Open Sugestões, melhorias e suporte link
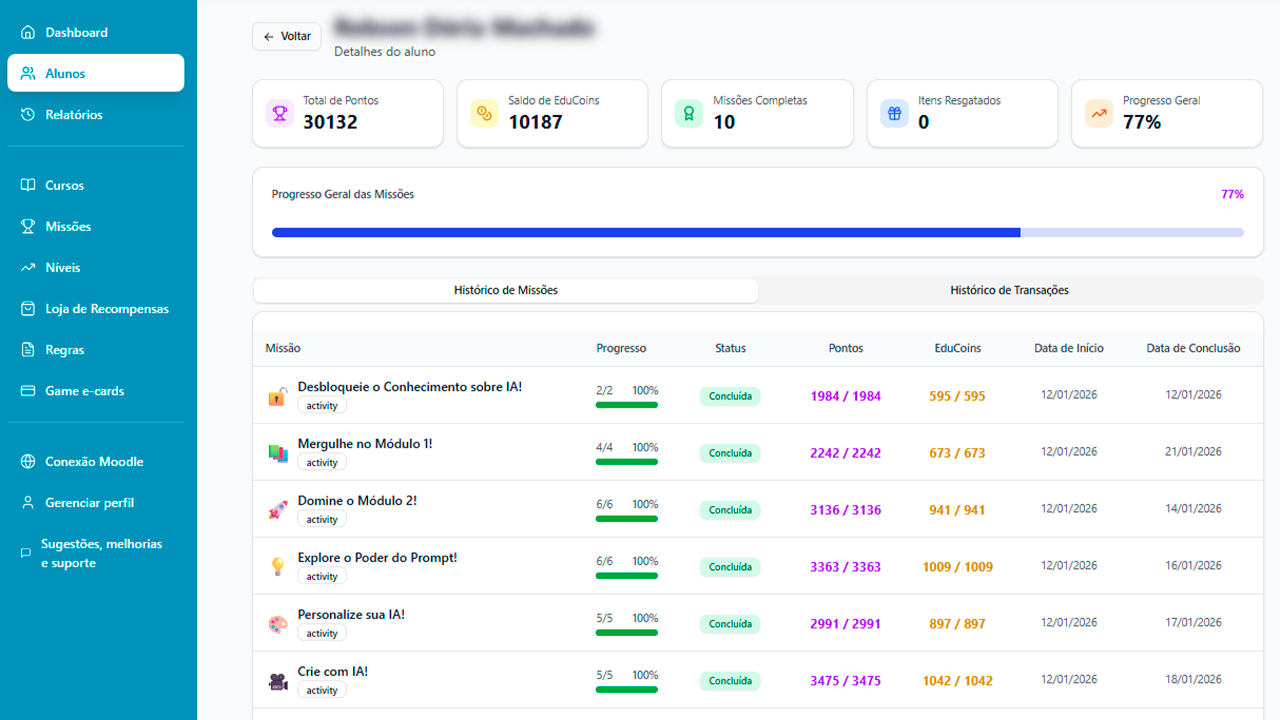Viewport: 1280px width, 720px height. pos(101,553)
